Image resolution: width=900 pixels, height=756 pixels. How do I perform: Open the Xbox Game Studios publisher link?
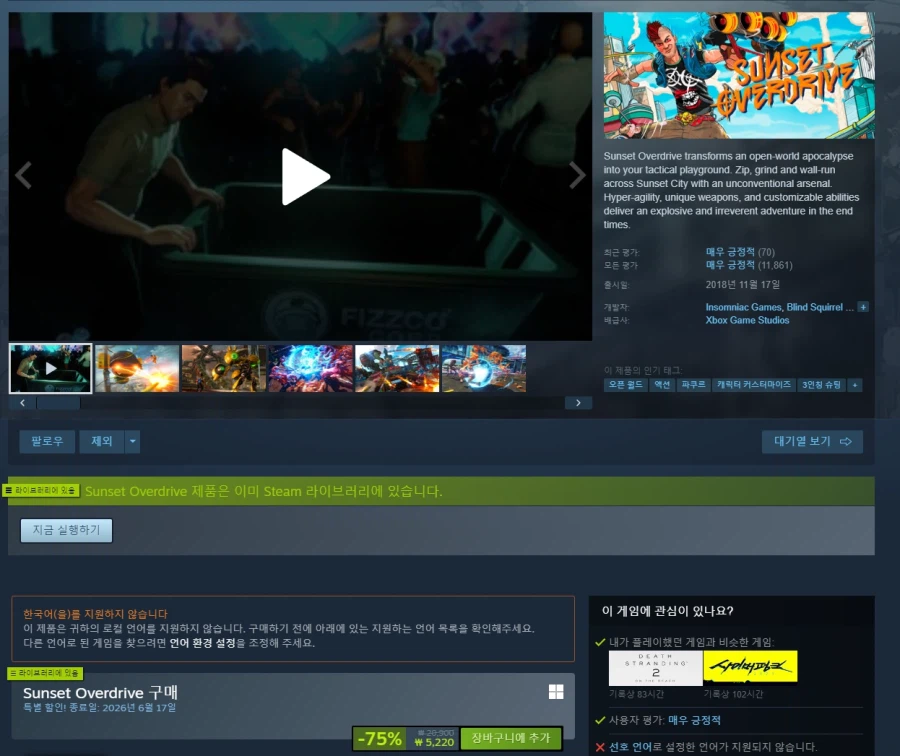coord(747,320)
